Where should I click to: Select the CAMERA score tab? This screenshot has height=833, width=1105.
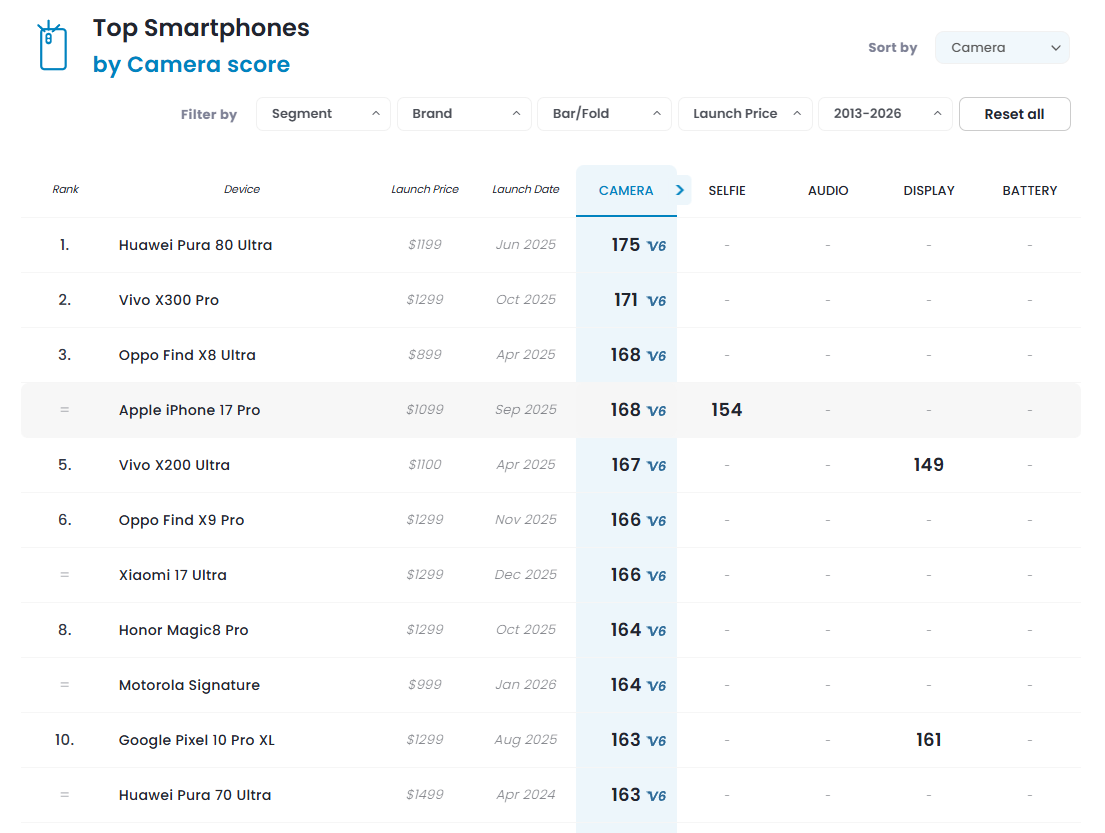[x=626, y=190]
